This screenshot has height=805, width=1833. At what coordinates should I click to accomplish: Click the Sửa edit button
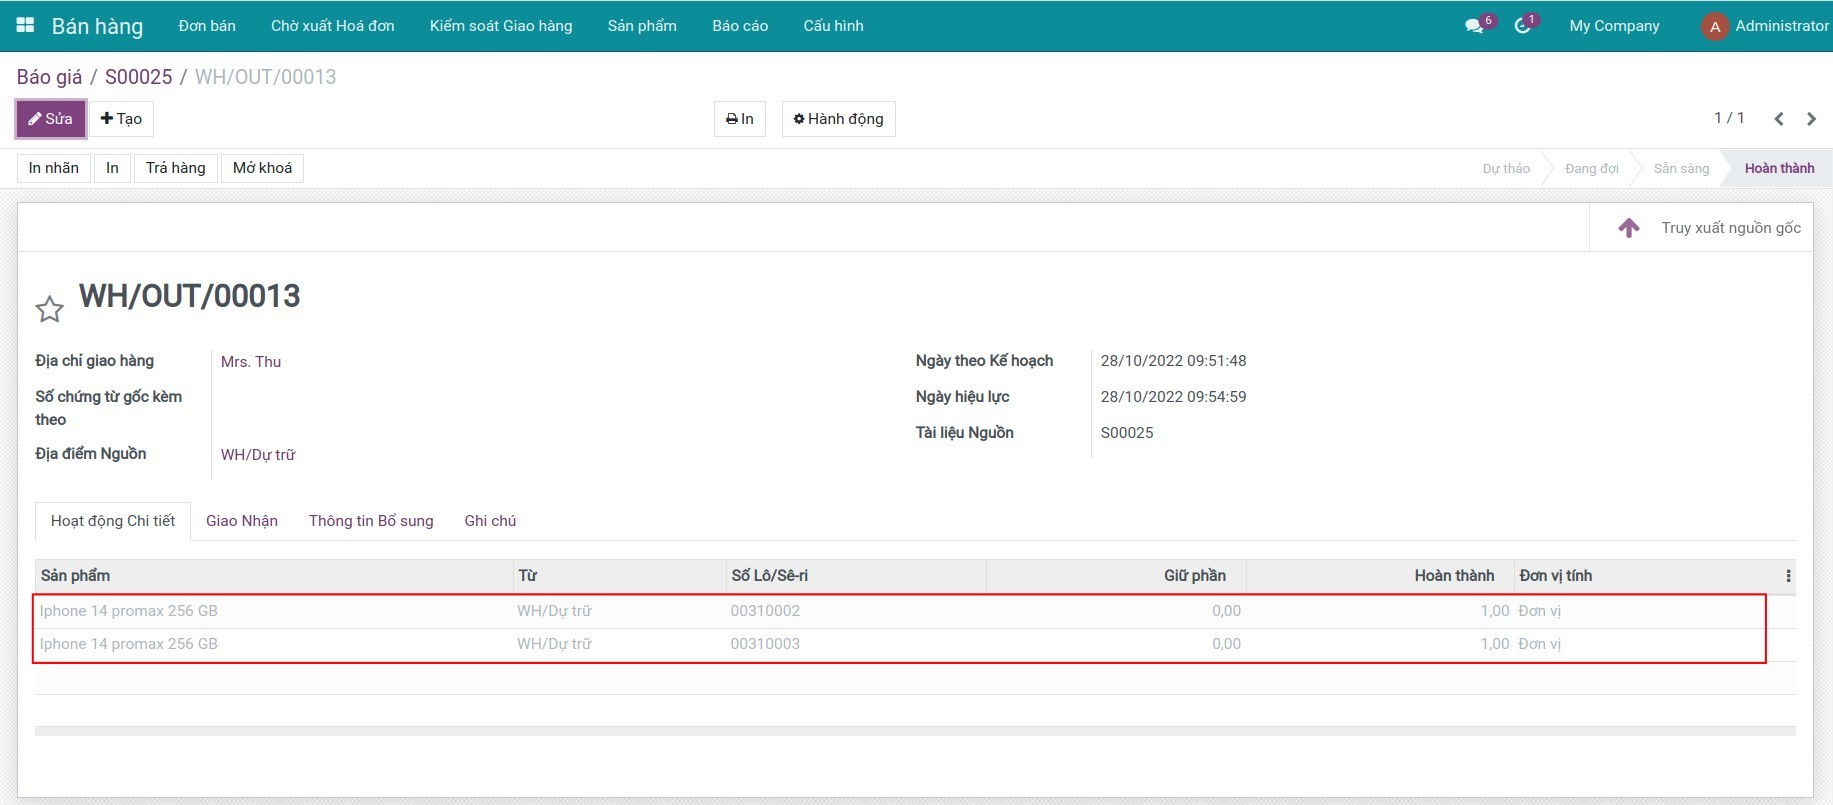(51, 119)
